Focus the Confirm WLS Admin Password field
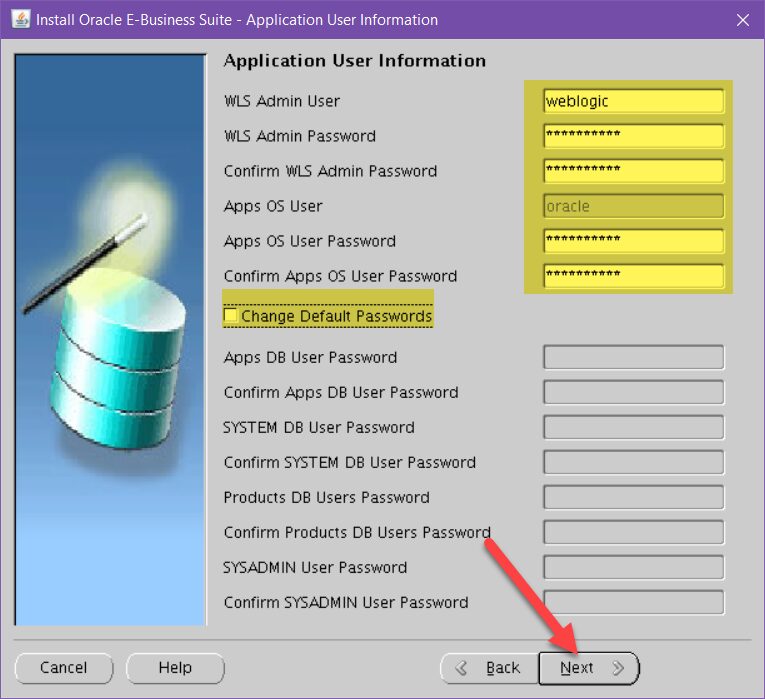Screen dimensions: 765x699 point(633,171)
